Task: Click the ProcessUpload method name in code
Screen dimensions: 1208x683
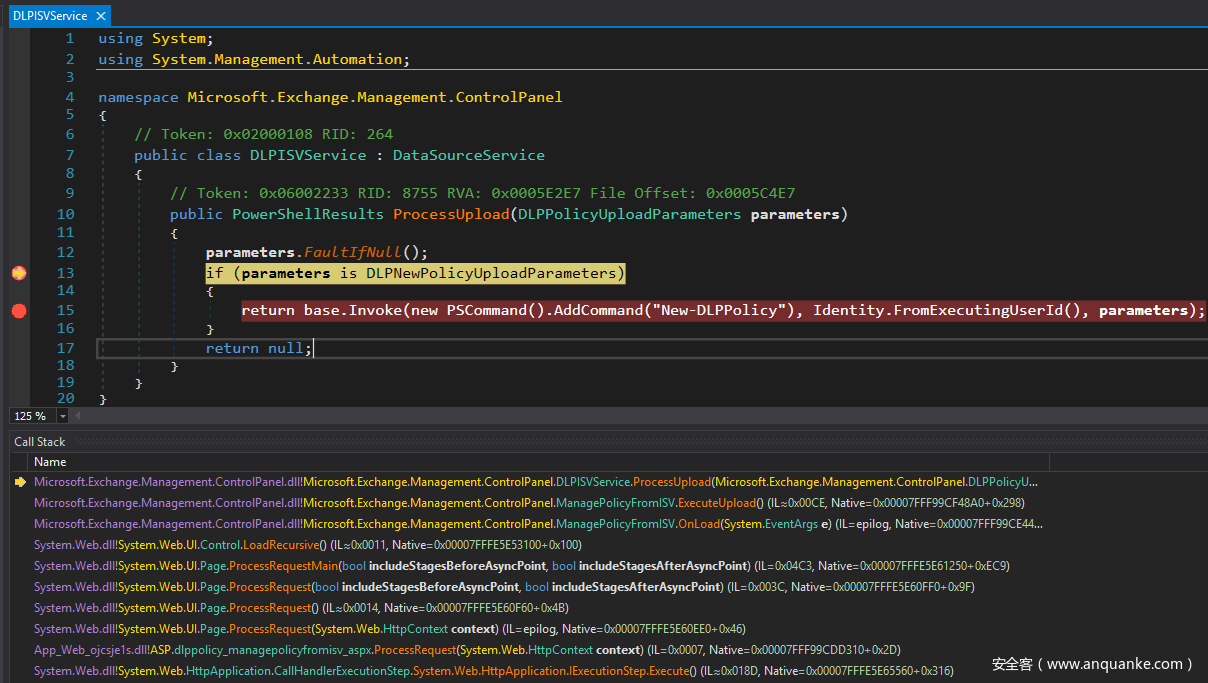Action: pos(449,214)
